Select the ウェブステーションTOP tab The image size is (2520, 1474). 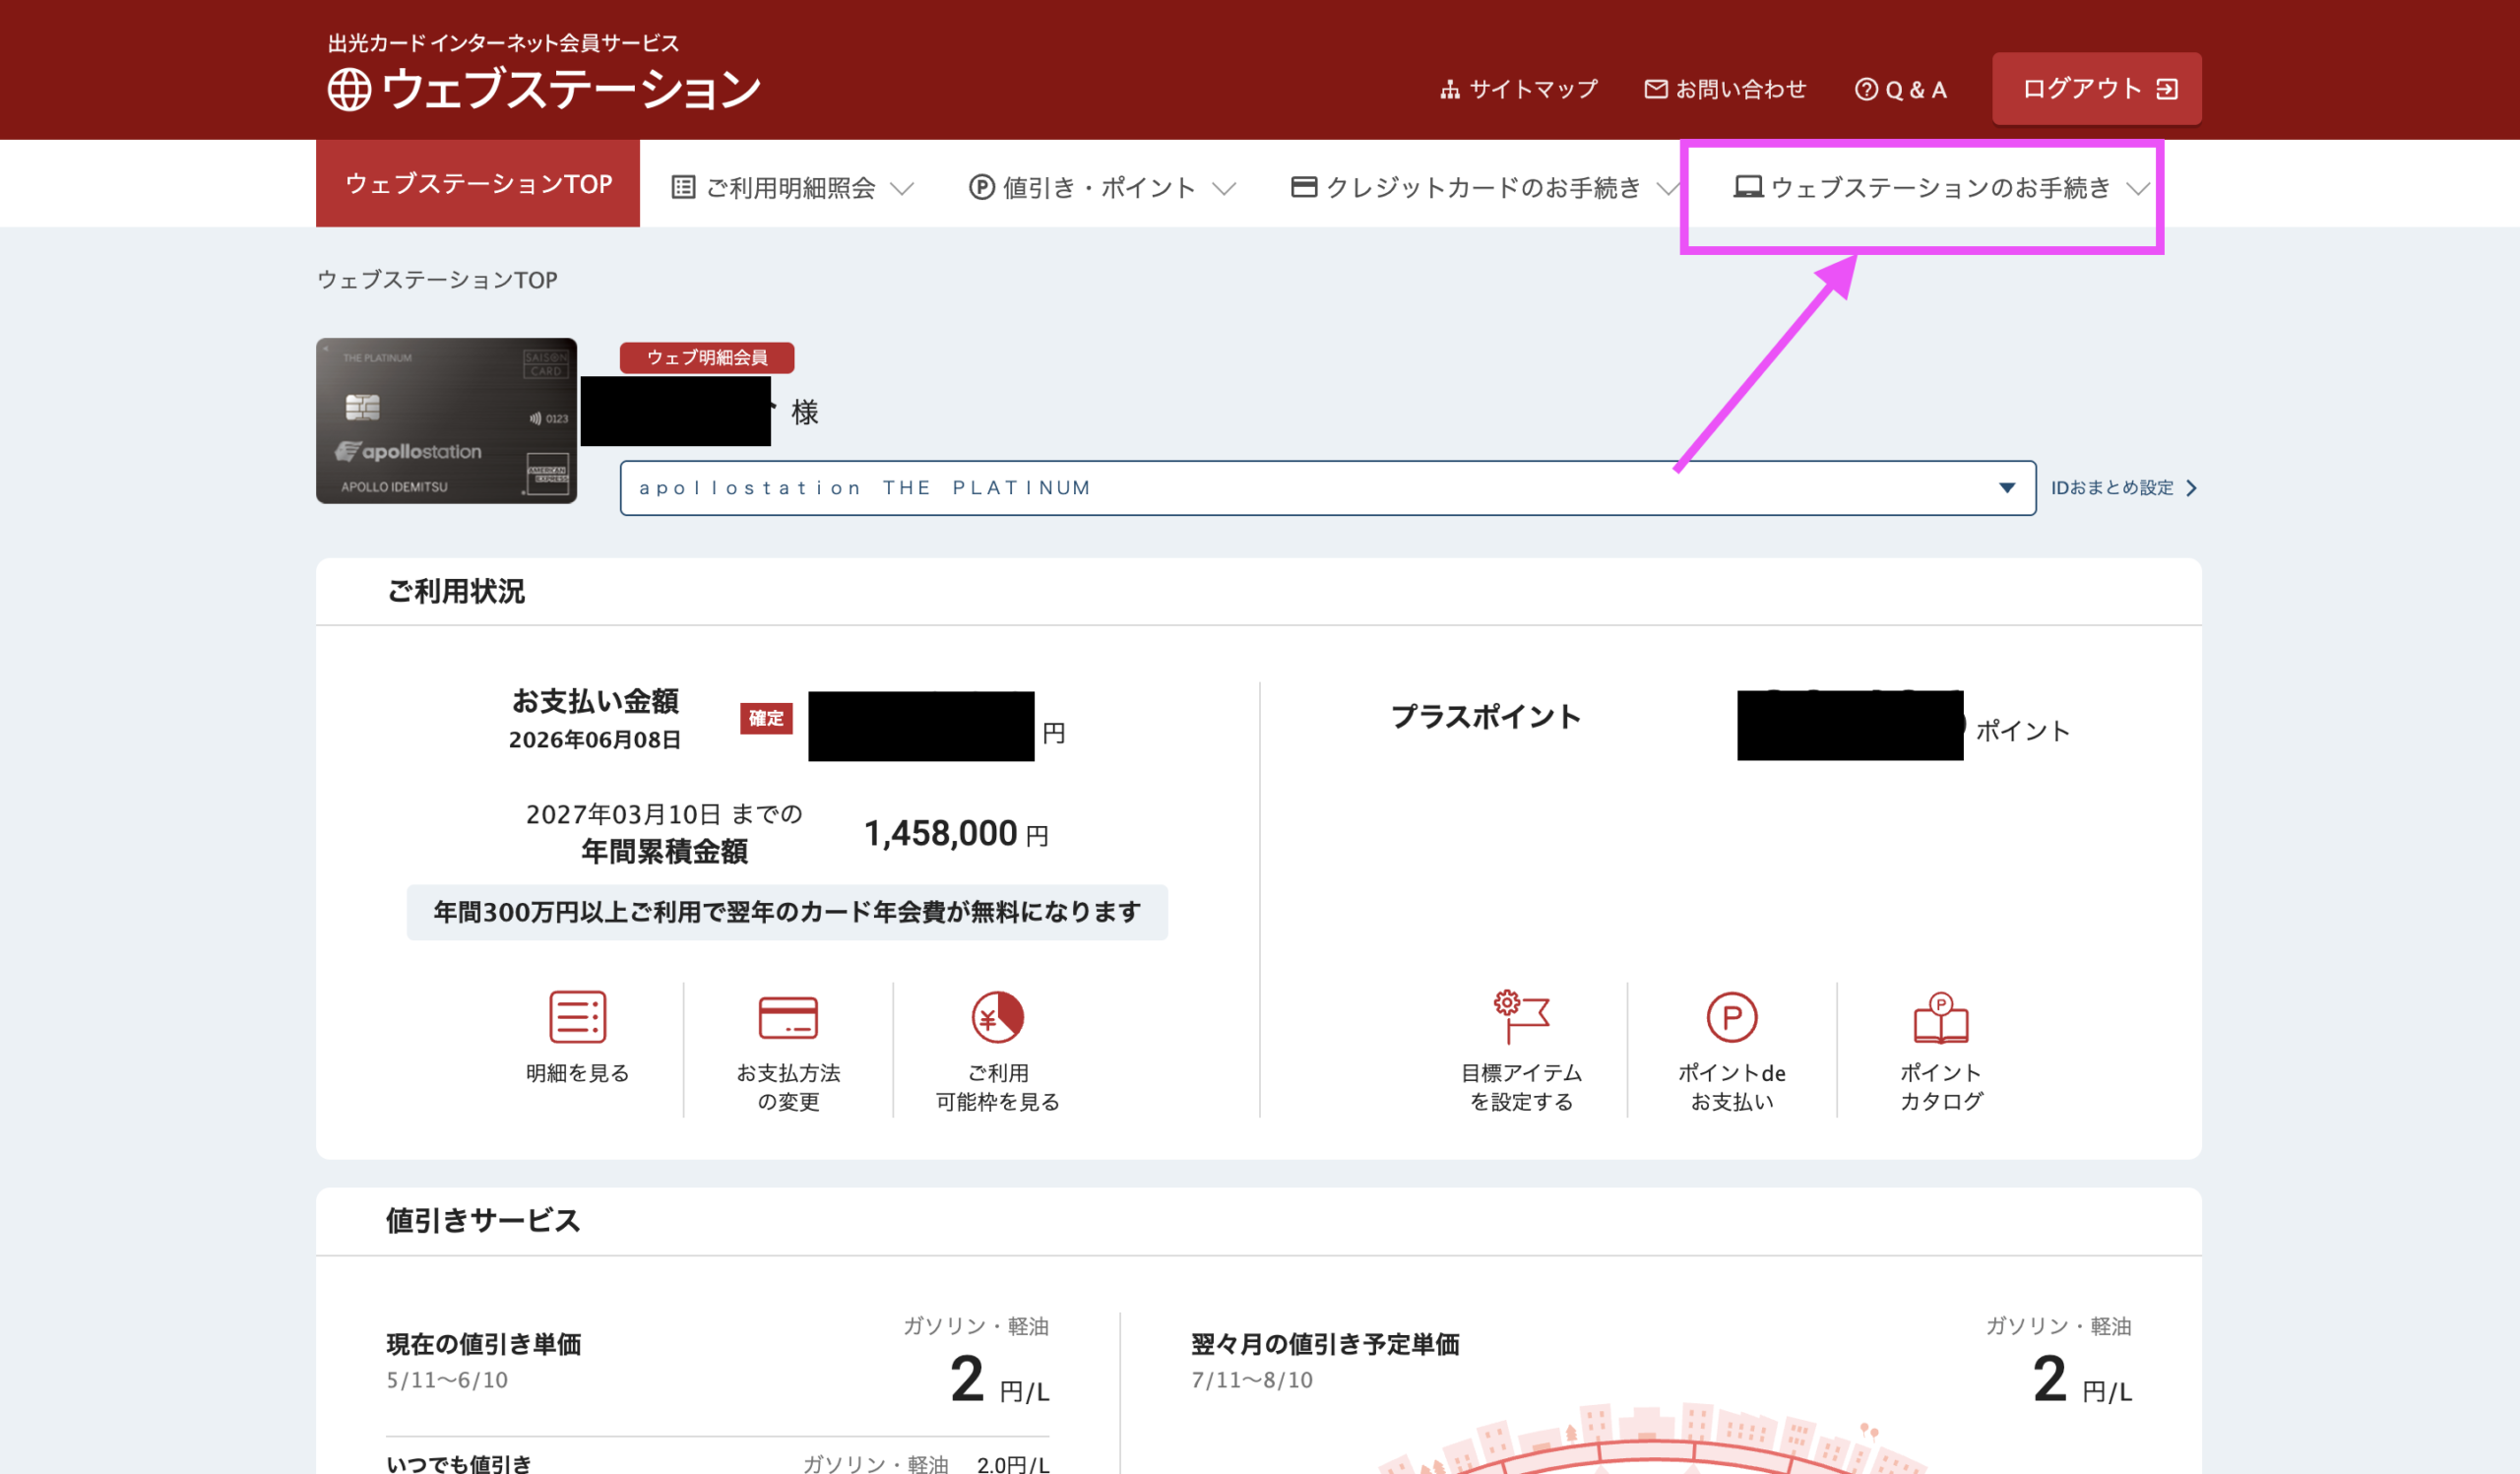click(477, 184)
